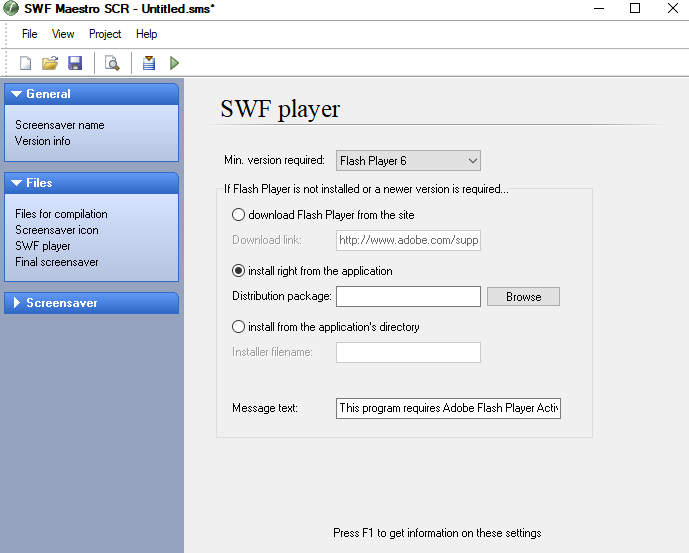Choose install from the application's directory
689x553 pixels.
[238, 327]
